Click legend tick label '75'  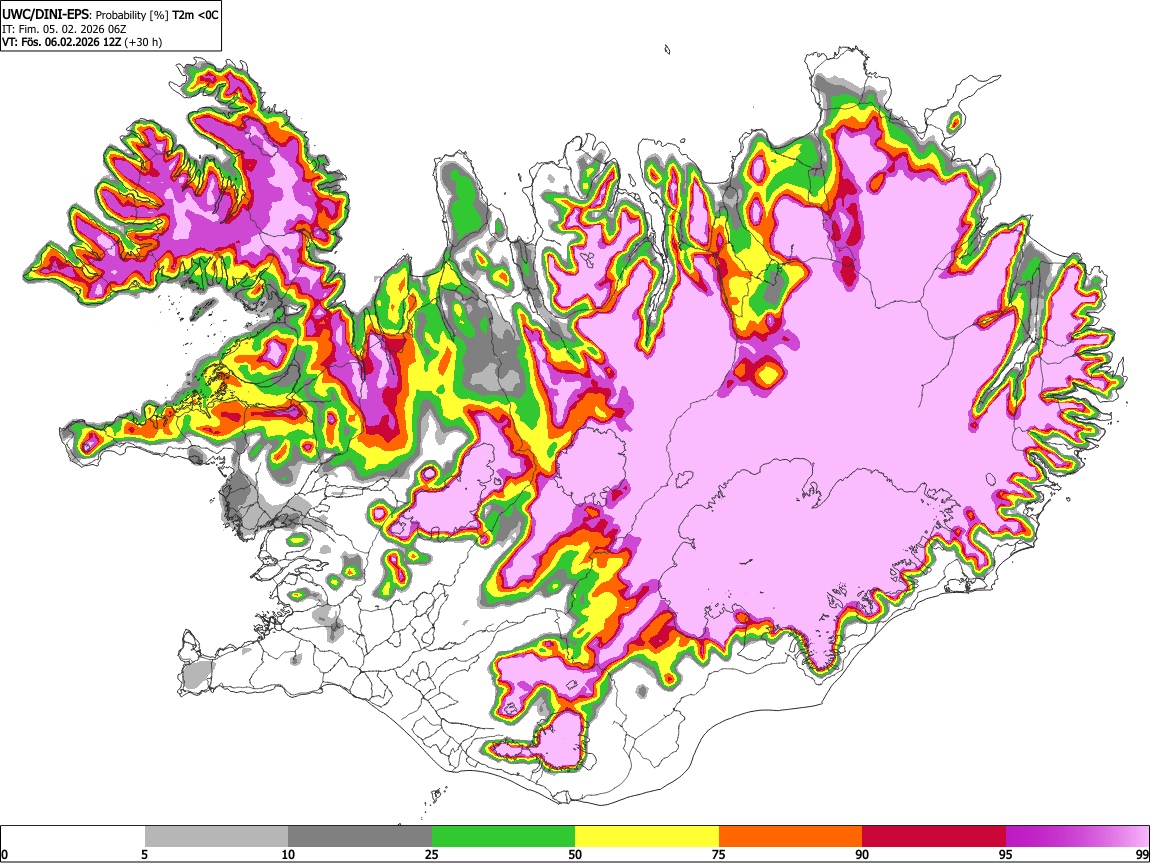(x=719, y=854)
